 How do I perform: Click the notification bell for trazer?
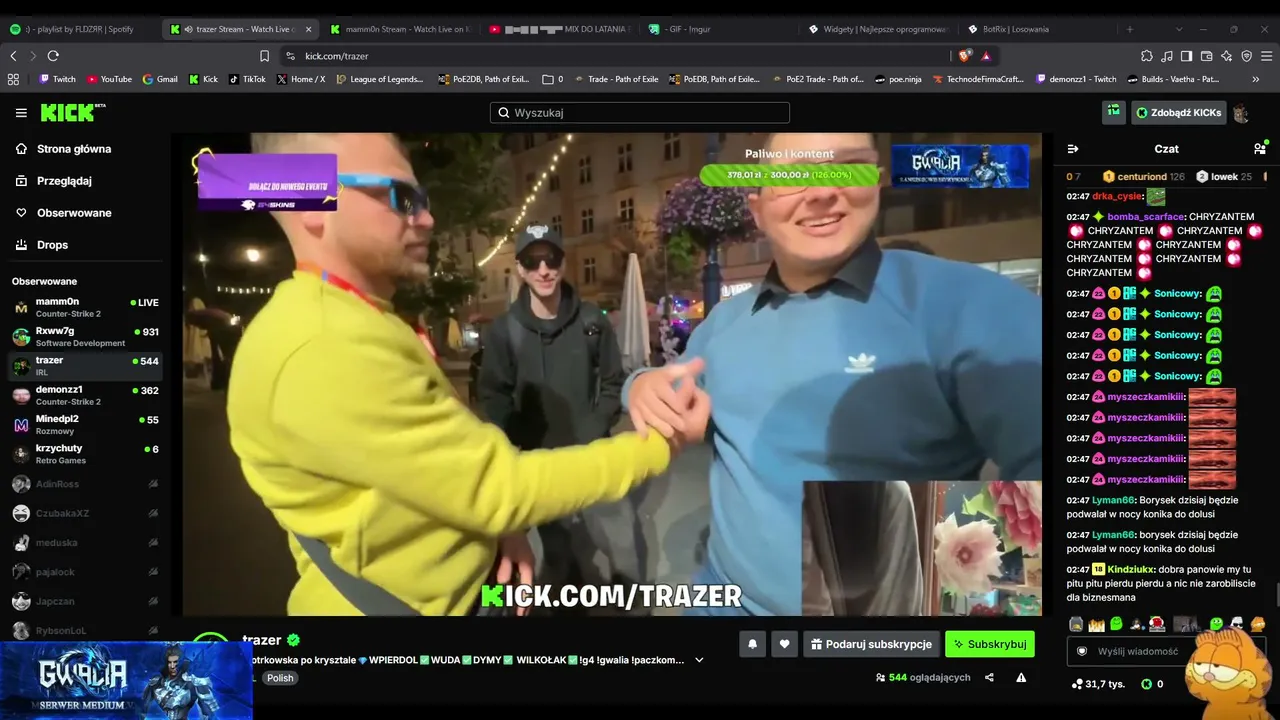[753, 644]
